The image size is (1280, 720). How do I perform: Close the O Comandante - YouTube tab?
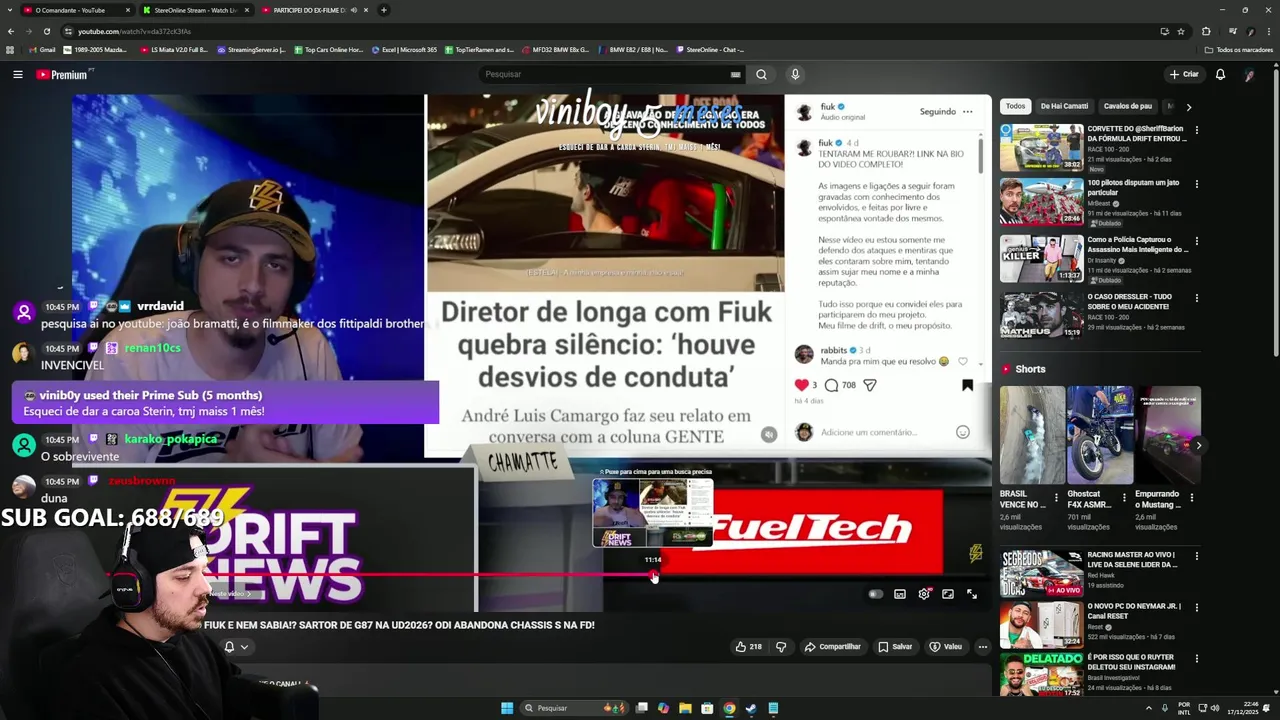pyautogui.click(x=127, y=10)
